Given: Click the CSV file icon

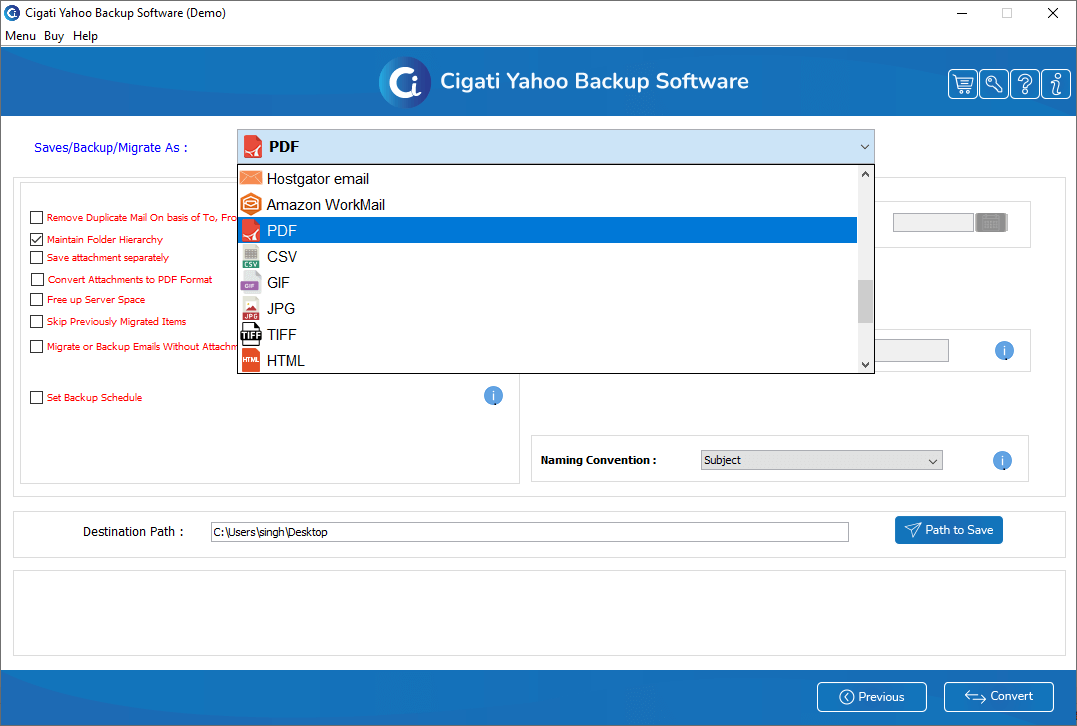Looking at the screenshot, I should pyautogui.click(x=251, y=256).
